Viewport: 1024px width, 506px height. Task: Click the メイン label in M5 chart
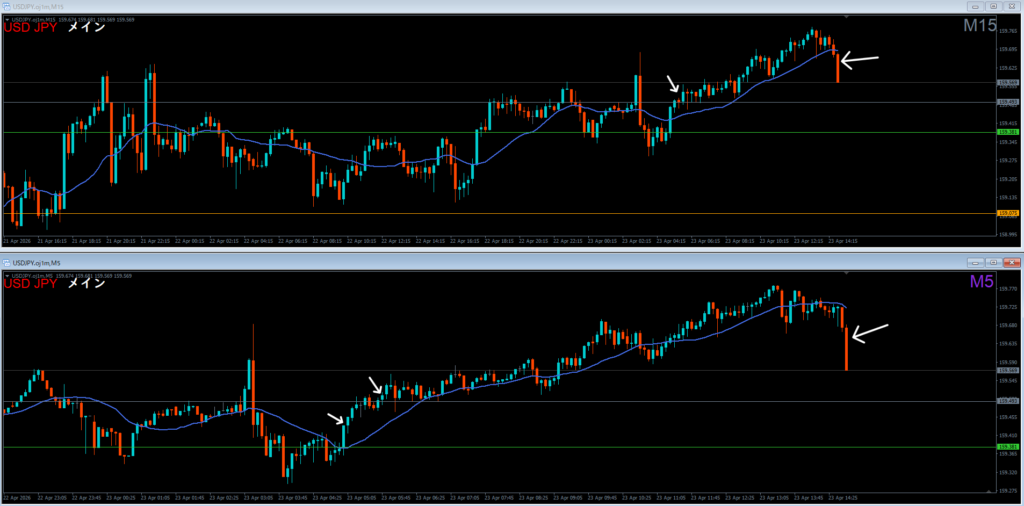coord(87,284)
